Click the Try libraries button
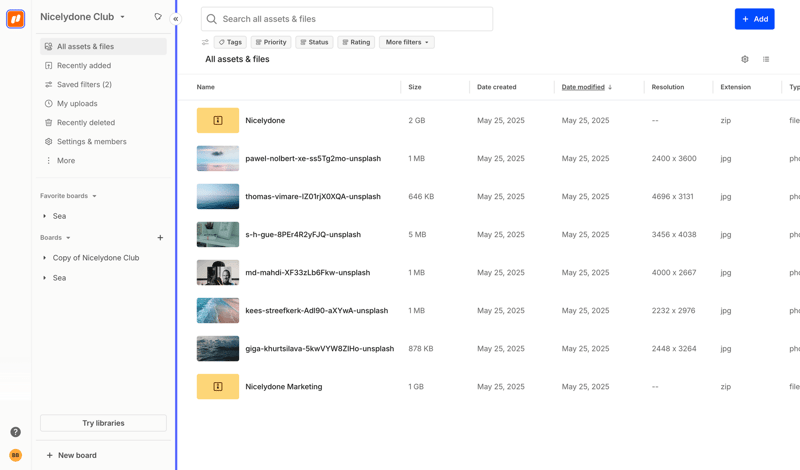Viewport: 800px width, 470px height. [x=103, y=423]
